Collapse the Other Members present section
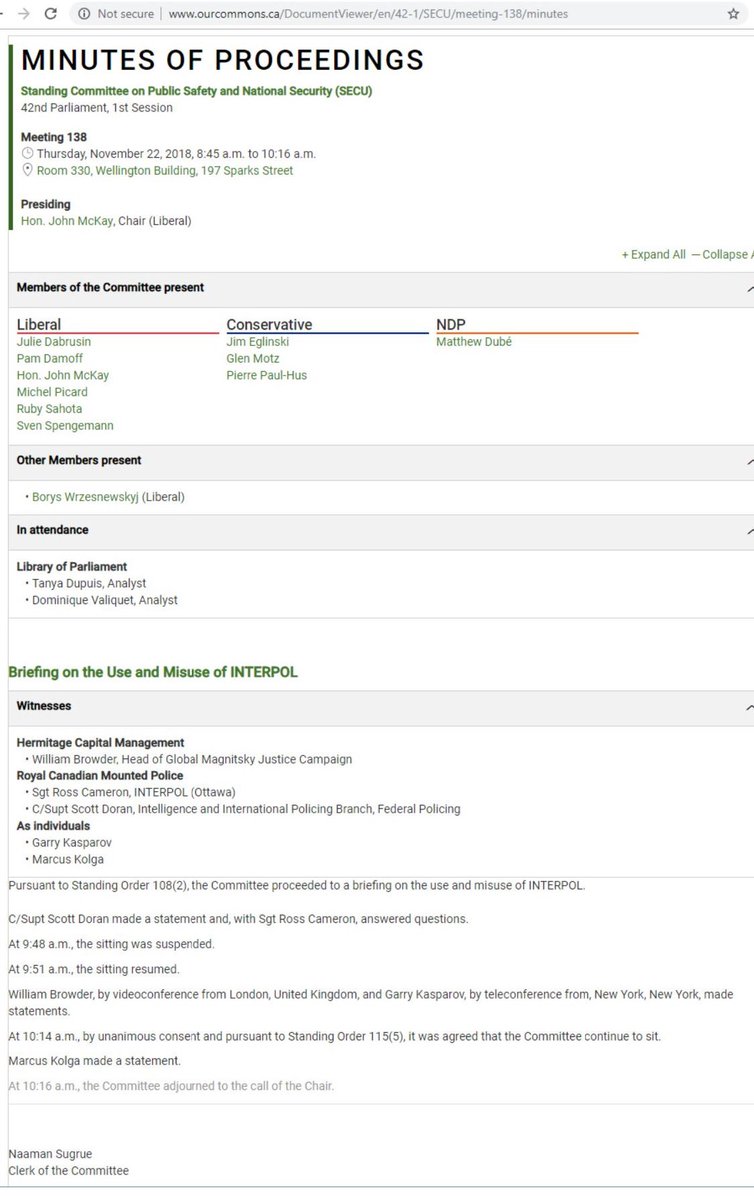The image size is (754, 1200). (x=750, y=461)
